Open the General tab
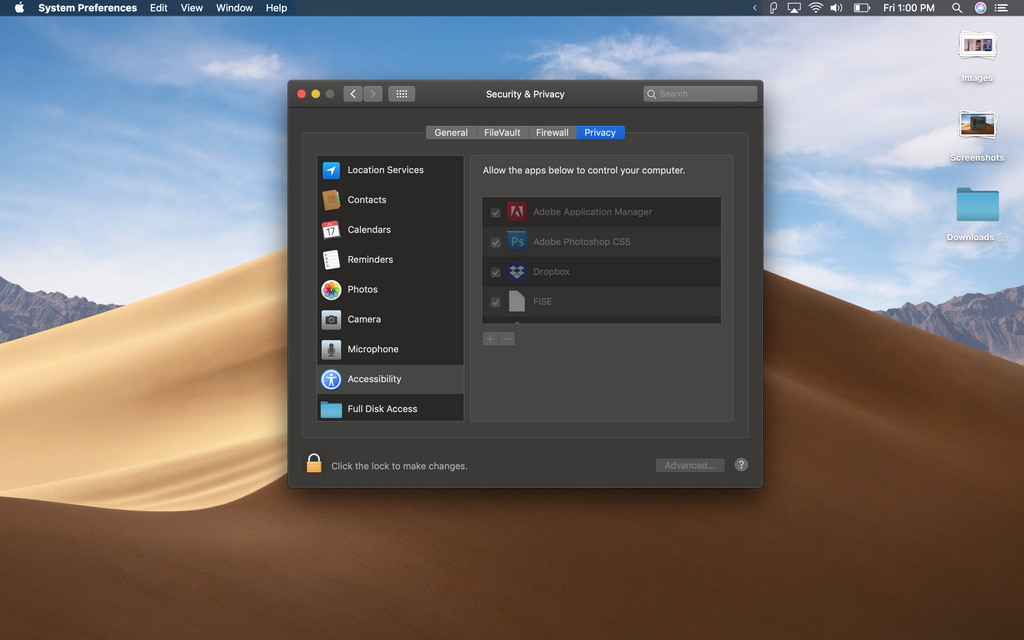Image resolution: width=1024 pixels, height=640 pixels. [x=451, y=133]
